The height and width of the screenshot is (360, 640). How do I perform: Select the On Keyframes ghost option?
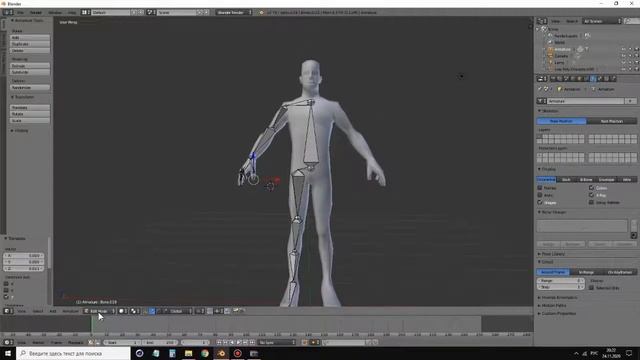point(620,272)
